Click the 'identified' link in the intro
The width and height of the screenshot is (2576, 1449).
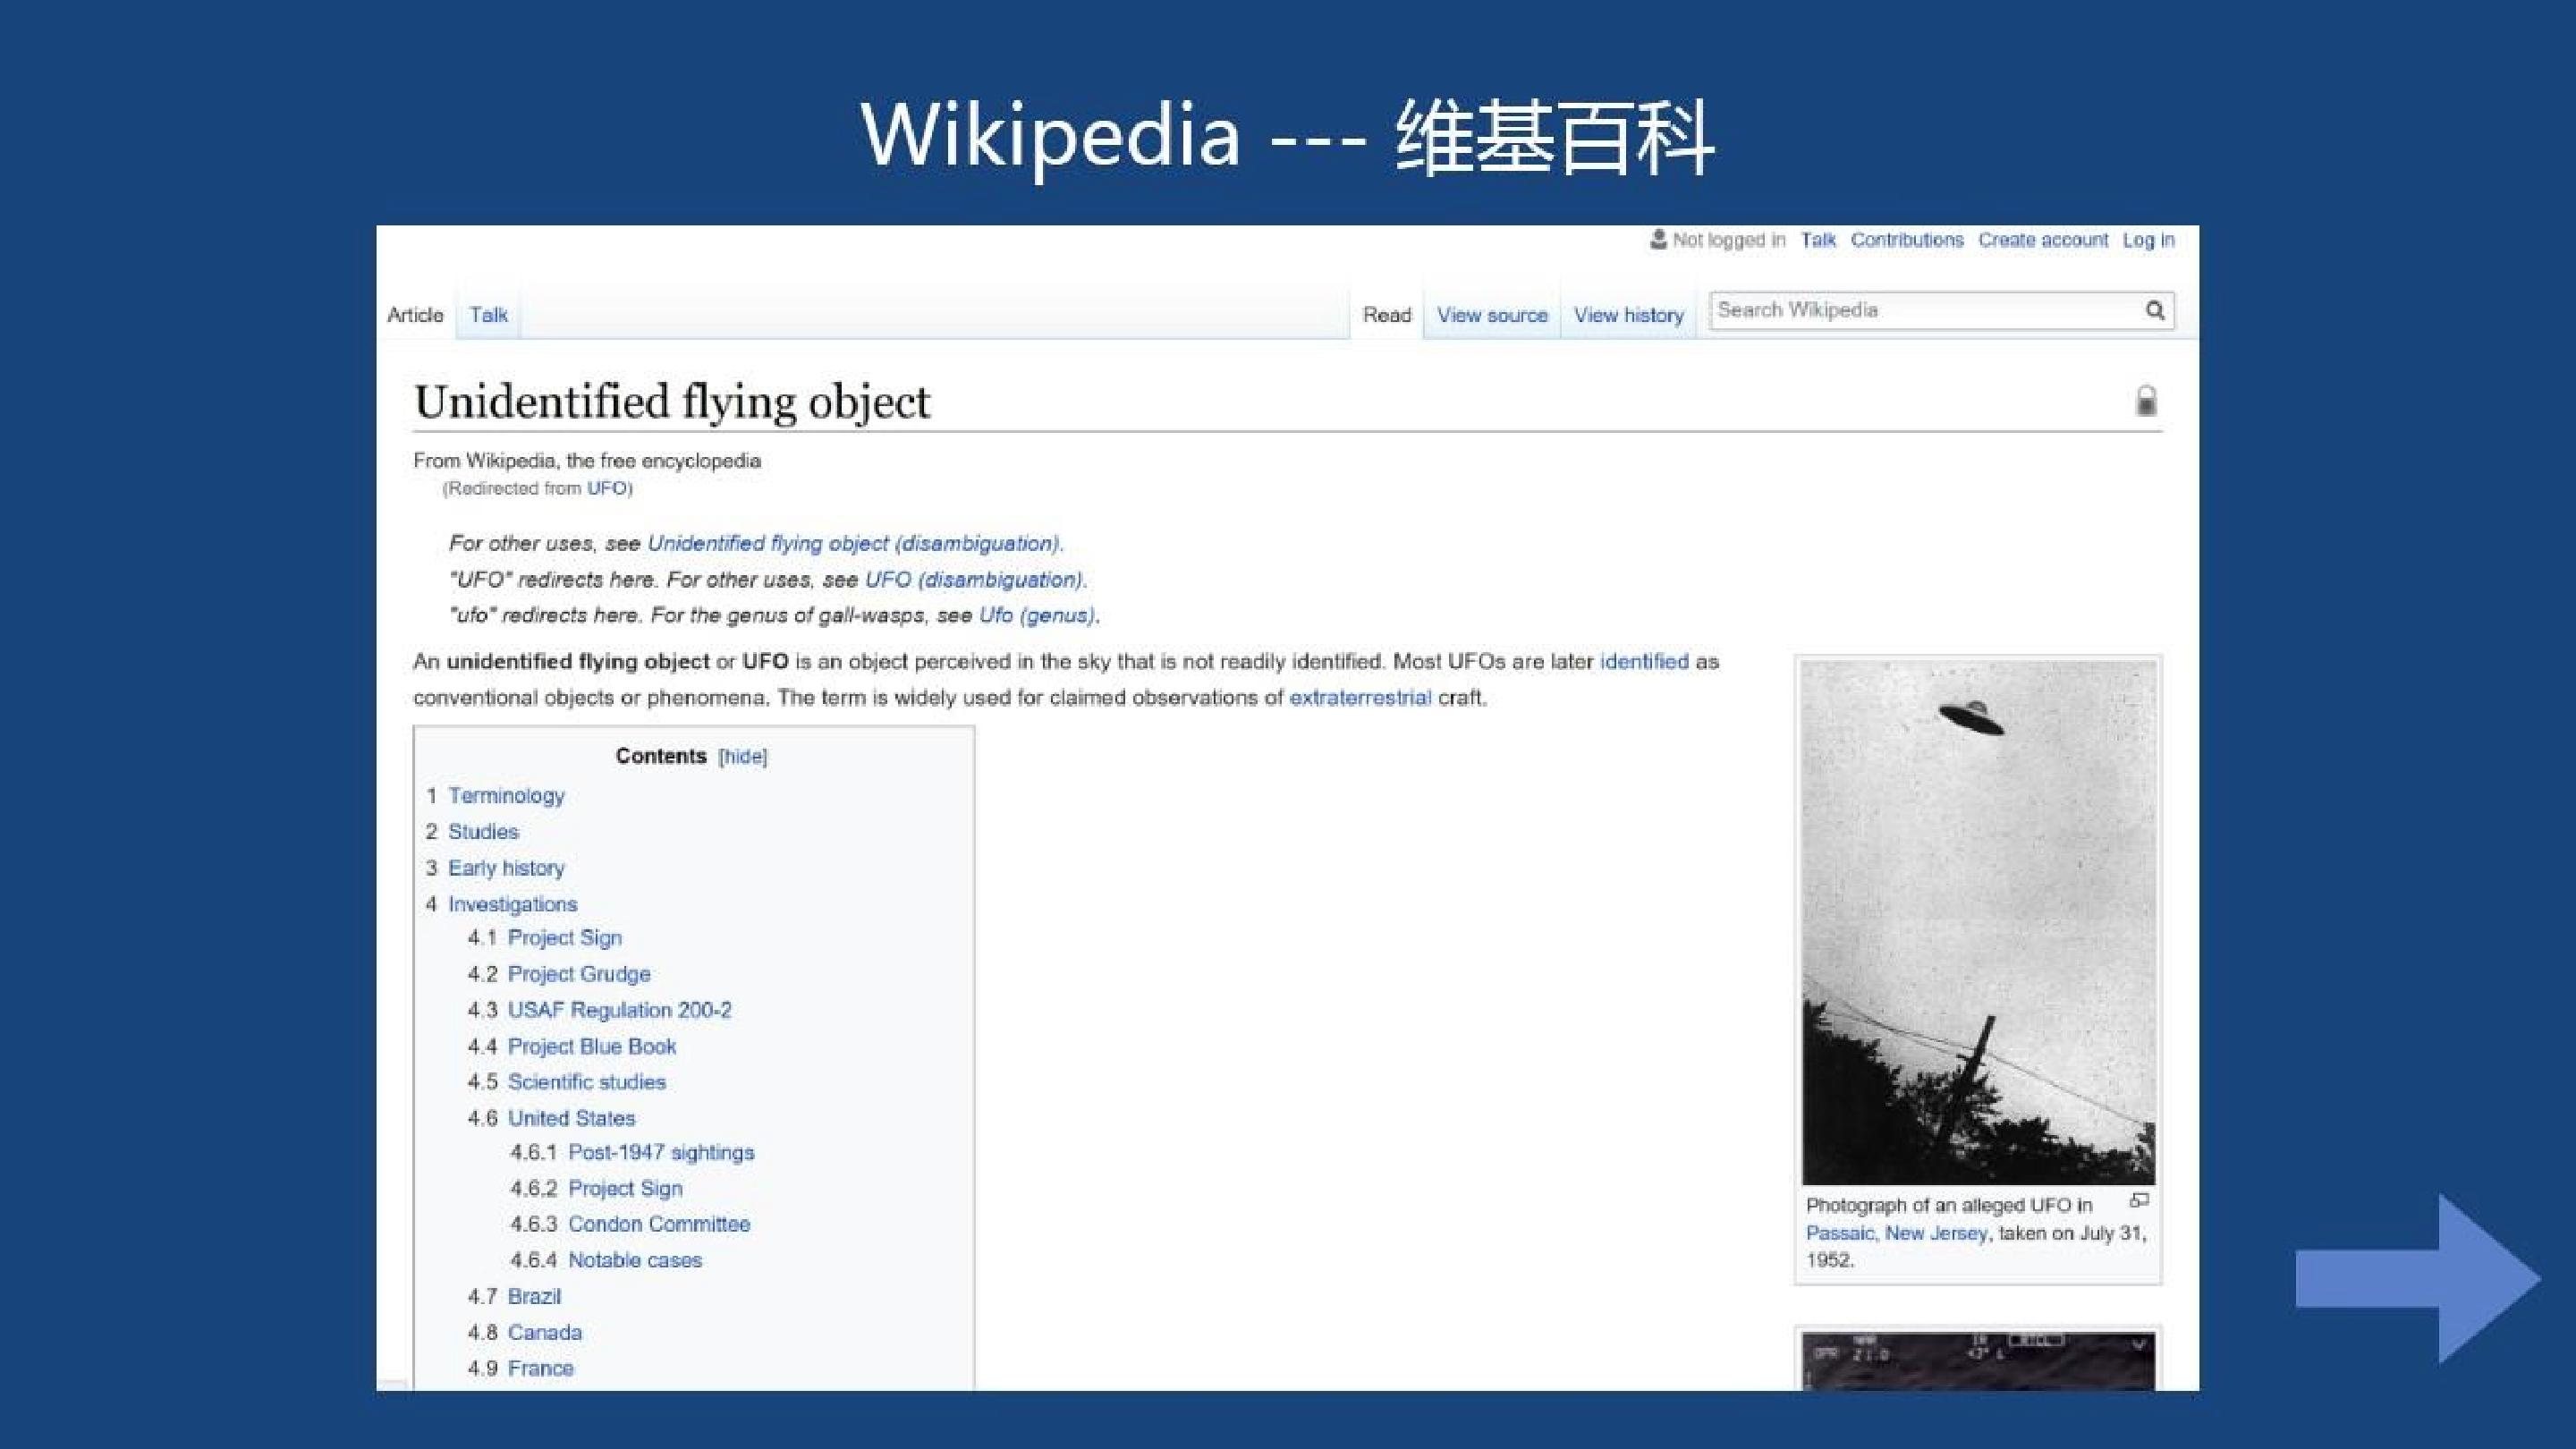tap(1644, 661)
